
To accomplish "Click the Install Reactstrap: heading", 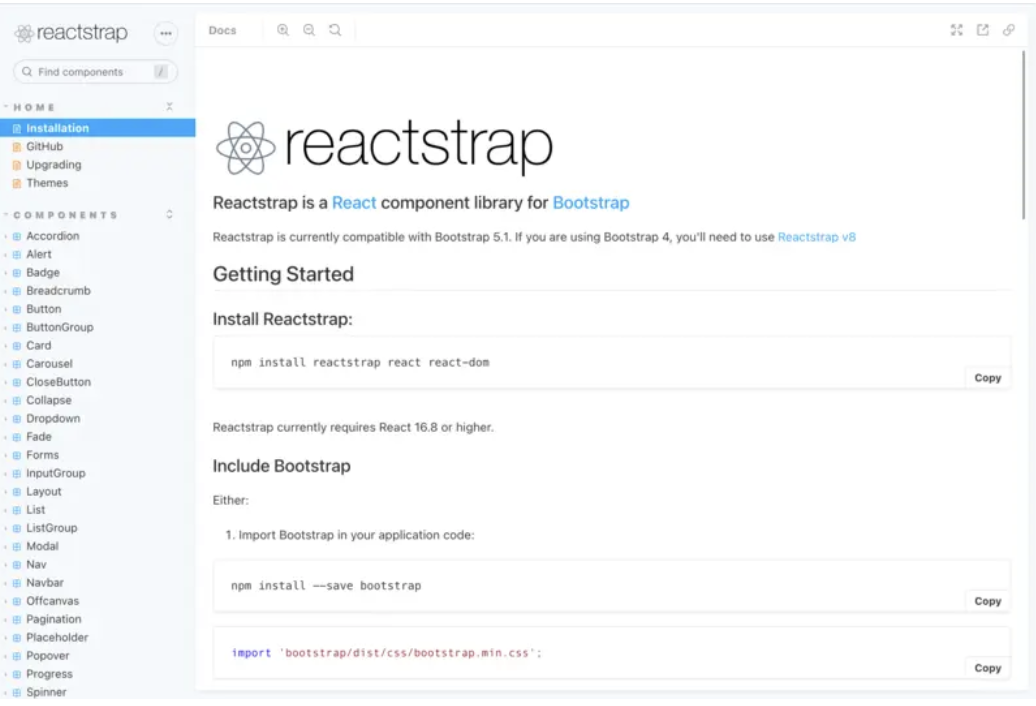I will click(283, 319).
